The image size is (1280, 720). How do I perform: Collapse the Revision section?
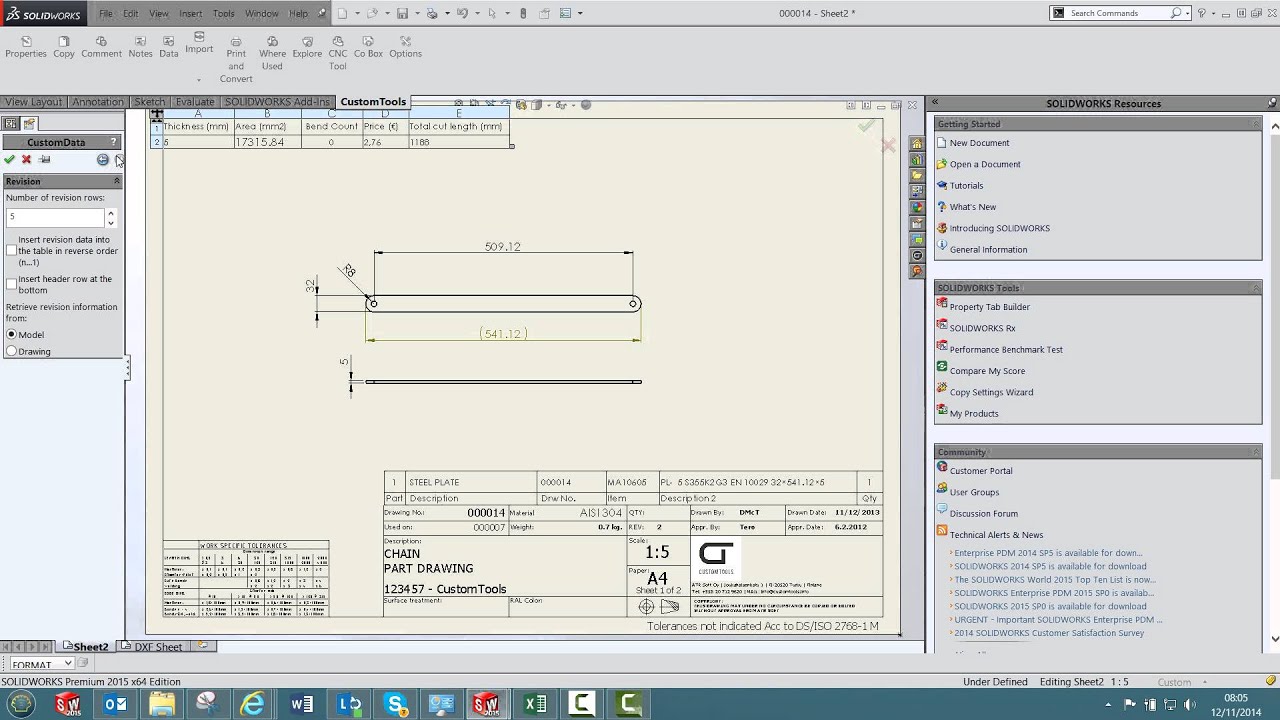116,181
